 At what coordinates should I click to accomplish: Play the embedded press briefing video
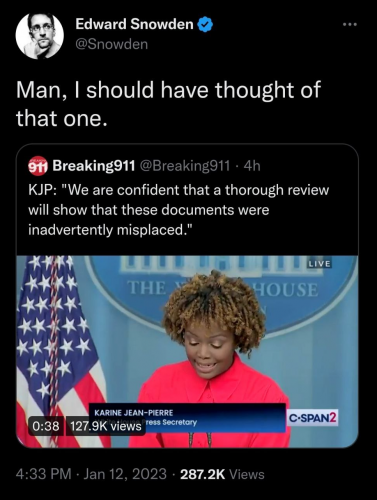point(187,351)
